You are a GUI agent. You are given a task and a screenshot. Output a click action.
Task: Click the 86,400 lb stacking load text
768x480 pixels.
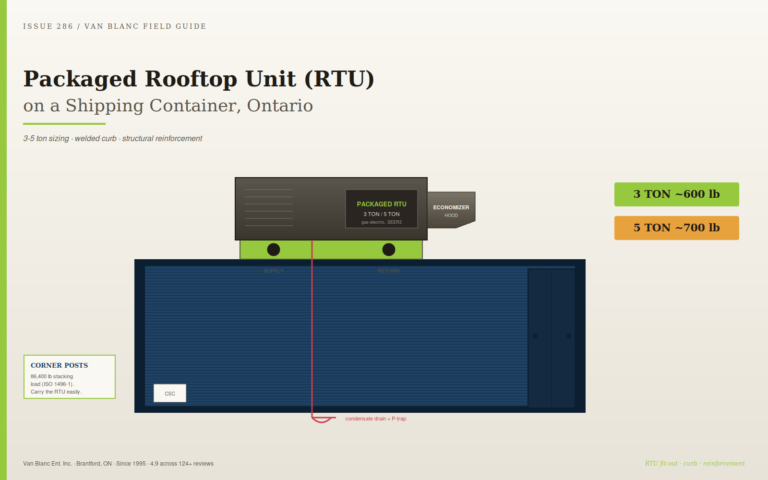52,380
